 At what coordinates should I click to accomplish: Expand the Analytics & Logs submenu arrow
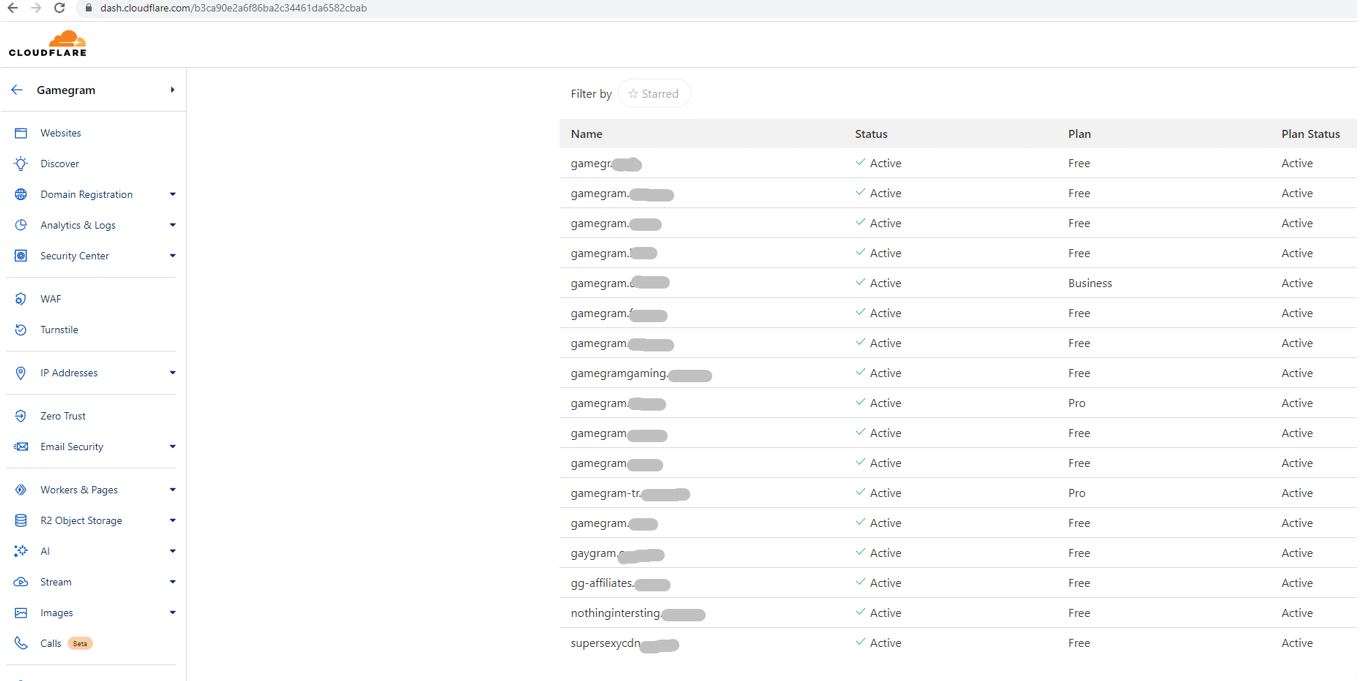(172, 225)
